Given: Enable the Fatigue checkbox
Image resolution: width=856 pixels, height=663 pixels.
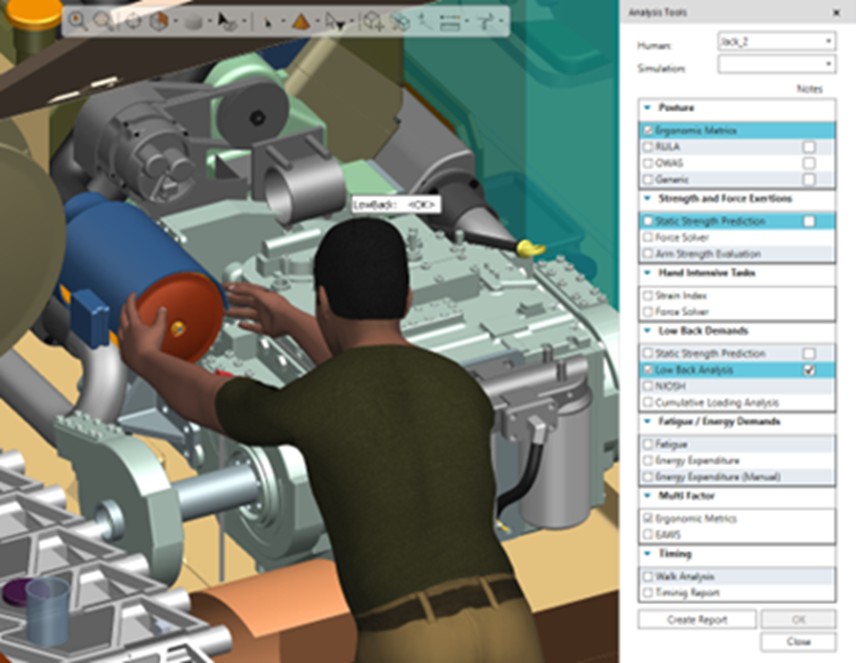Looking at the screenshot, I should click(x=648, y=444).
